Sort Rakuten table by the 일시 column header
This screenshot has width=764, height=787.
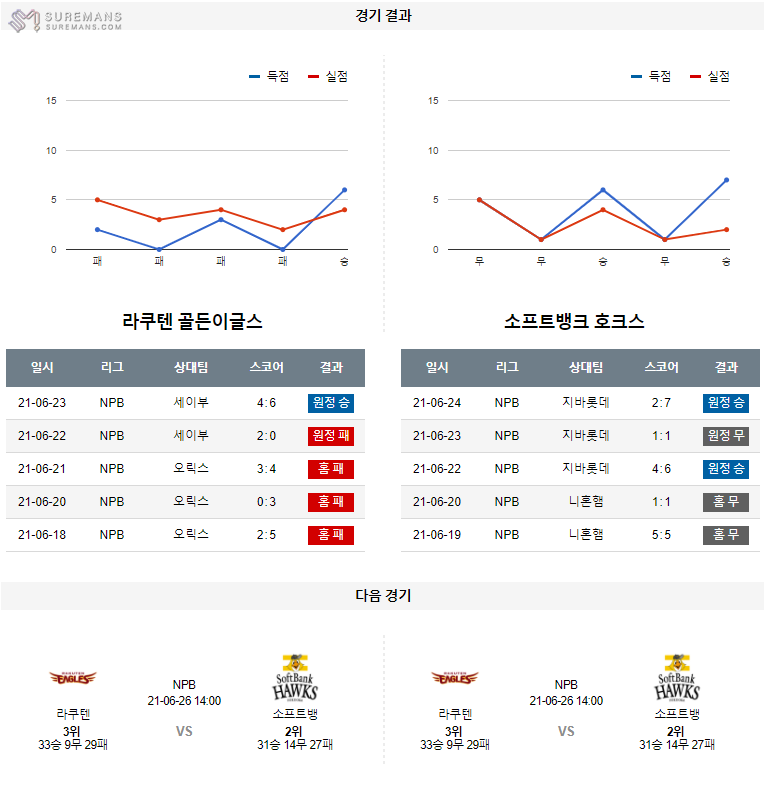point(42,368)
